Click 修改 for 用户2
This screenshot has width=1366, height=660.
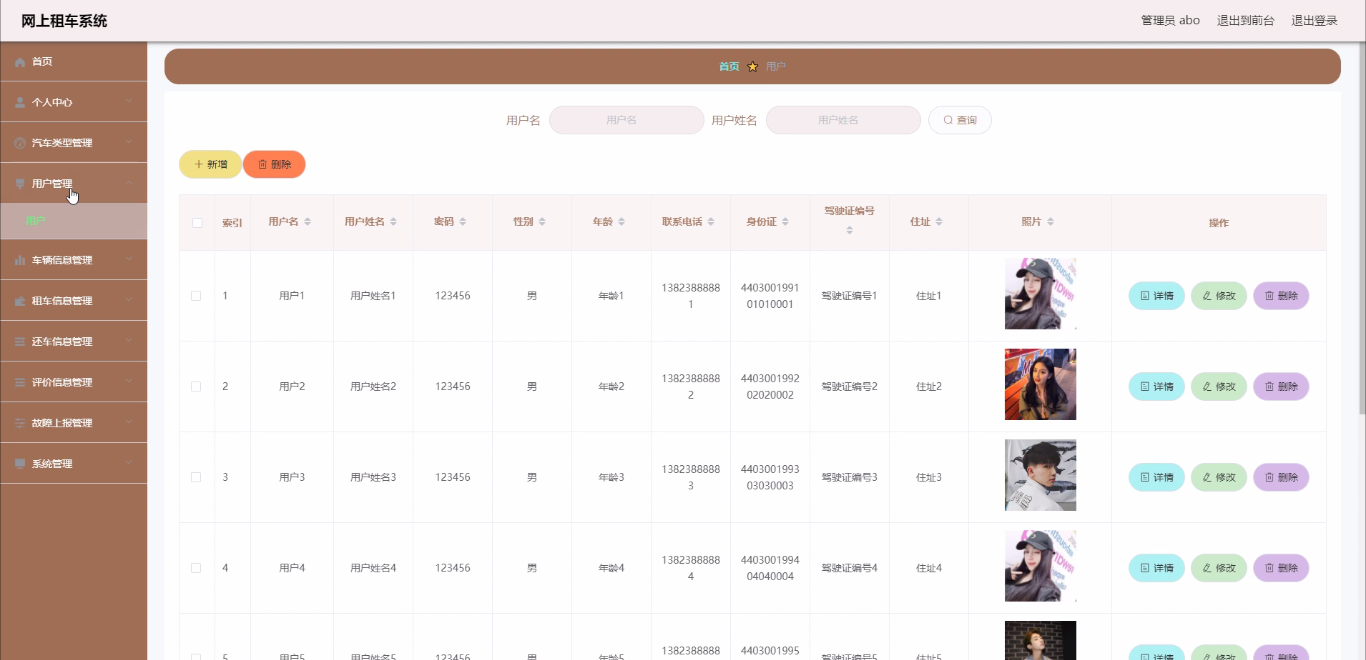point(1219,386)
